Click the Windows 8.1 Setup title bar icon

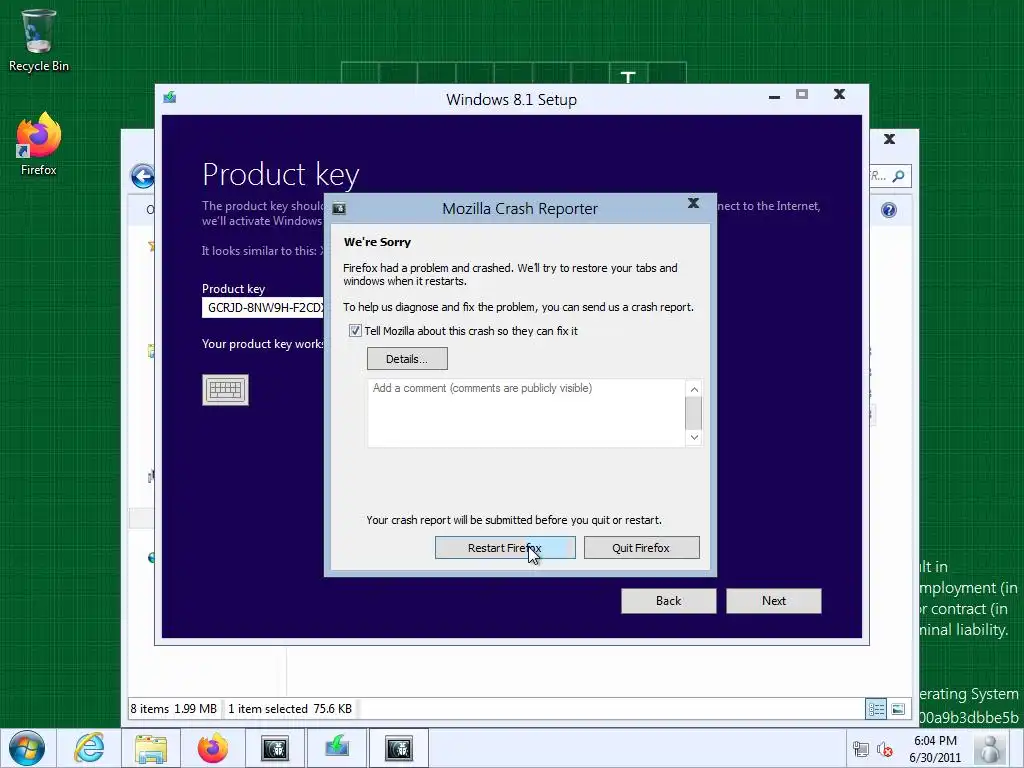coord(170,97)
